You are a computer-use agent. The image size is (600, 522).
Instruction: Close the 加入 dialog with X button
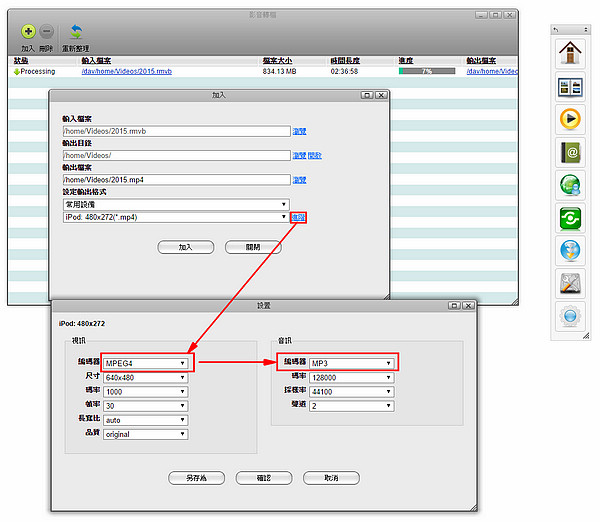[381, 95]
